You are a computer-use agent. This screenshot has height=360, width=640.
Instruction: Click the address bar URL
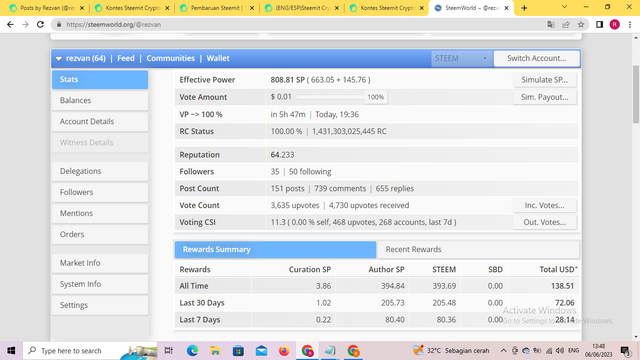coord(113,24)
